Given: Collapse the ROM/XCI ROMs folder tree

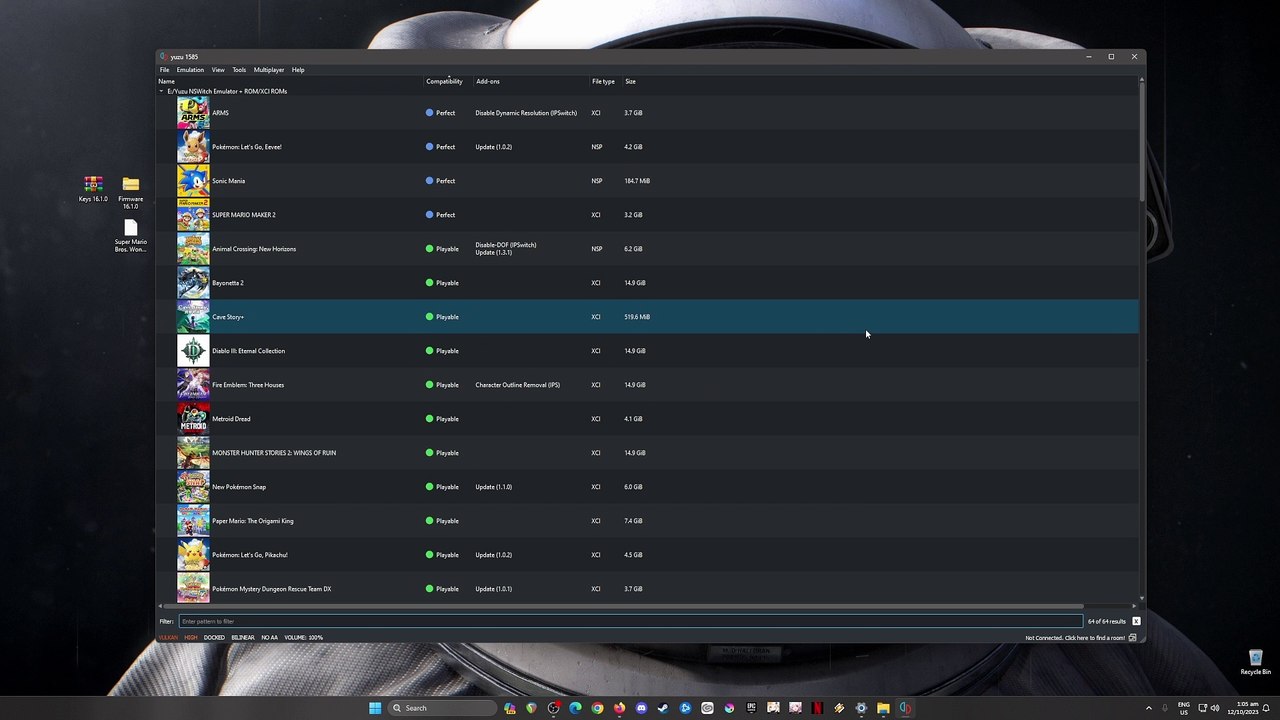Looking at the screenshot, I should coord(161,91).
